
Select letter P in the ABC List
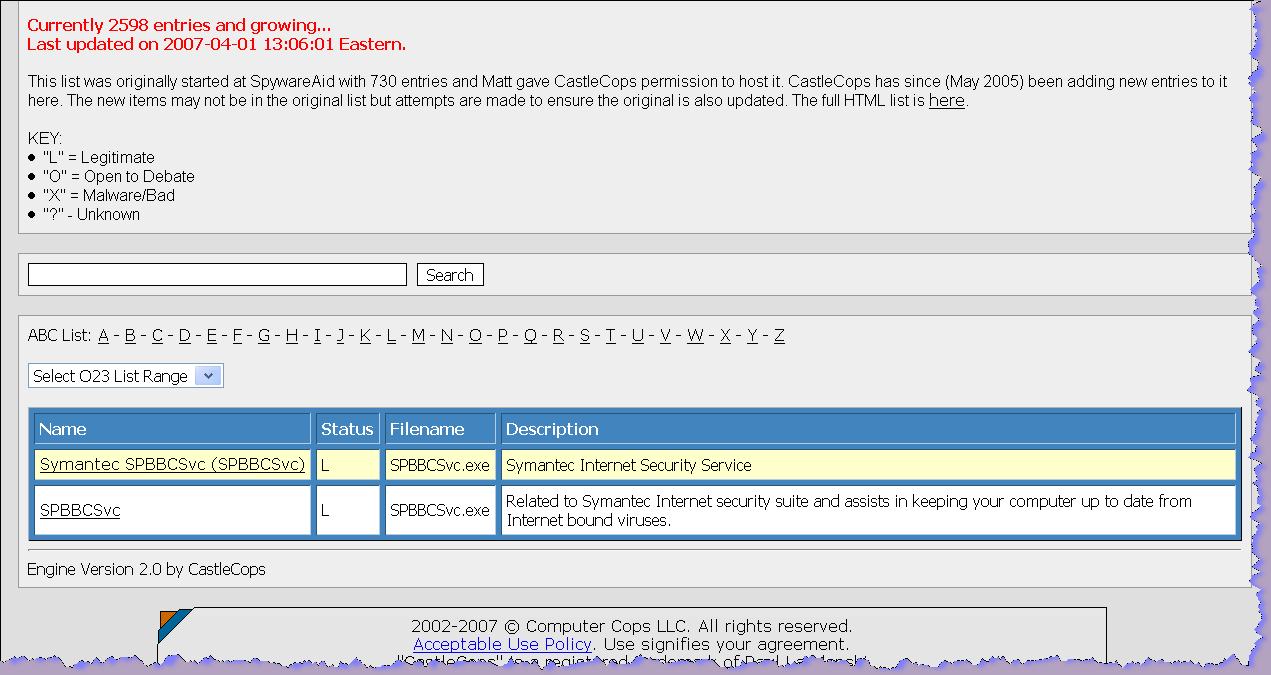click(x=502, y=336)
